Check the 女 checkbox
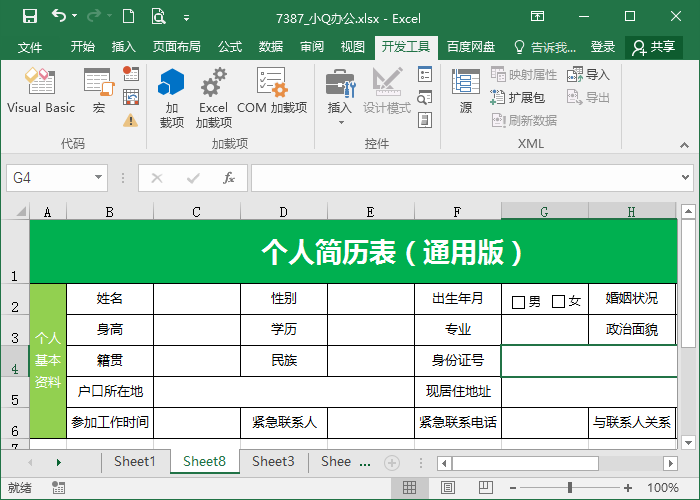The image size is (700, 500). tap(558, 302)
